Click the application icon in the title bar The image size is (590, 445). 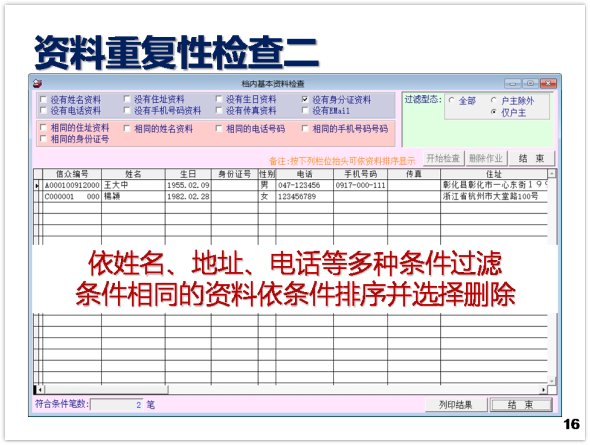(37, 83)
